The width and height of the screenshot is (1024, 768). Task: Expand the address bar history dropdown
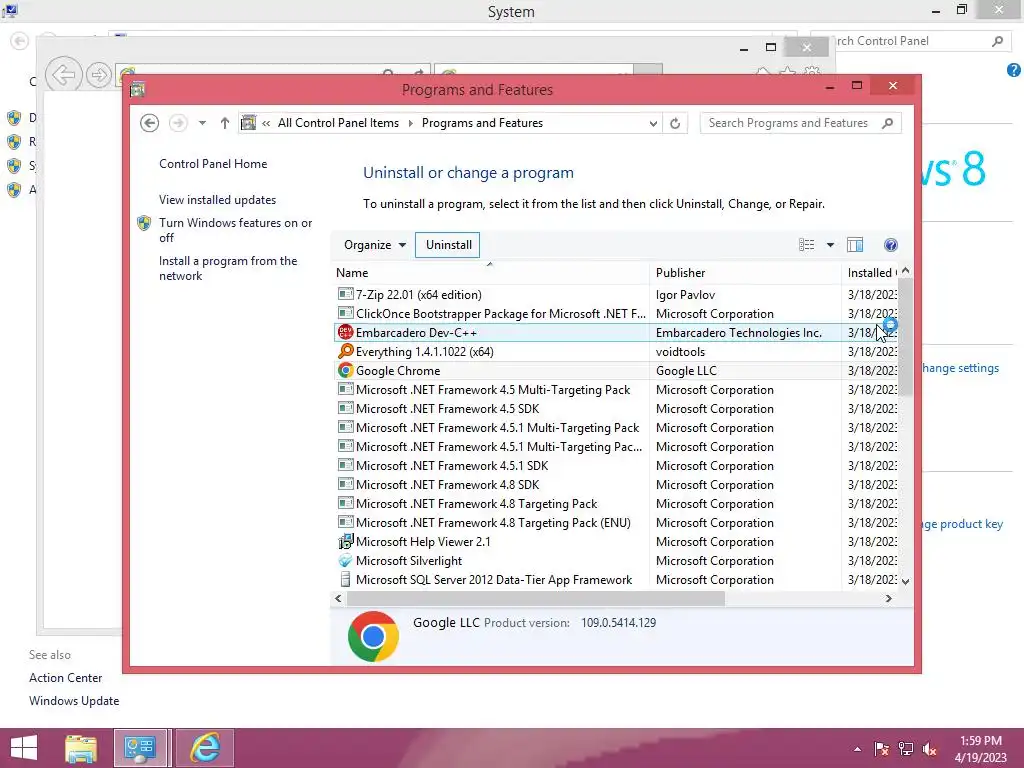[x=652, y=123]
